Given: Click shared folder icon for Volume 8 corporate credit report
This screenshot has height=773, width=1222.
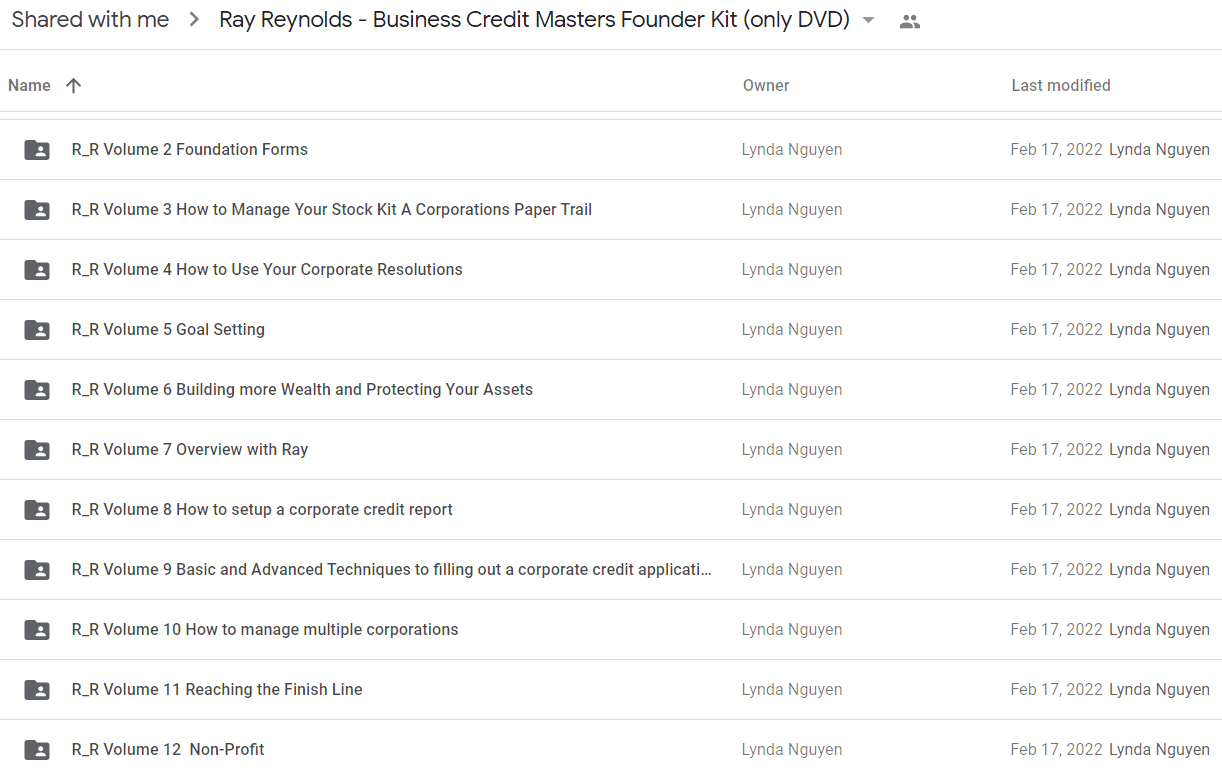Looking at the screenshot, I should (x=37, y=510).
